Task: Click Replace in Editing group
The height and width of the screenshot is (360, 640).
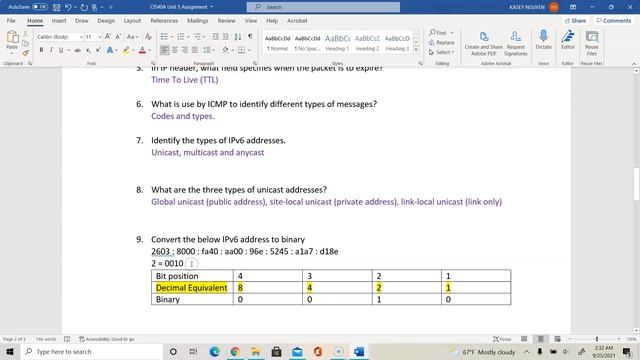Action: click(441, 42)
